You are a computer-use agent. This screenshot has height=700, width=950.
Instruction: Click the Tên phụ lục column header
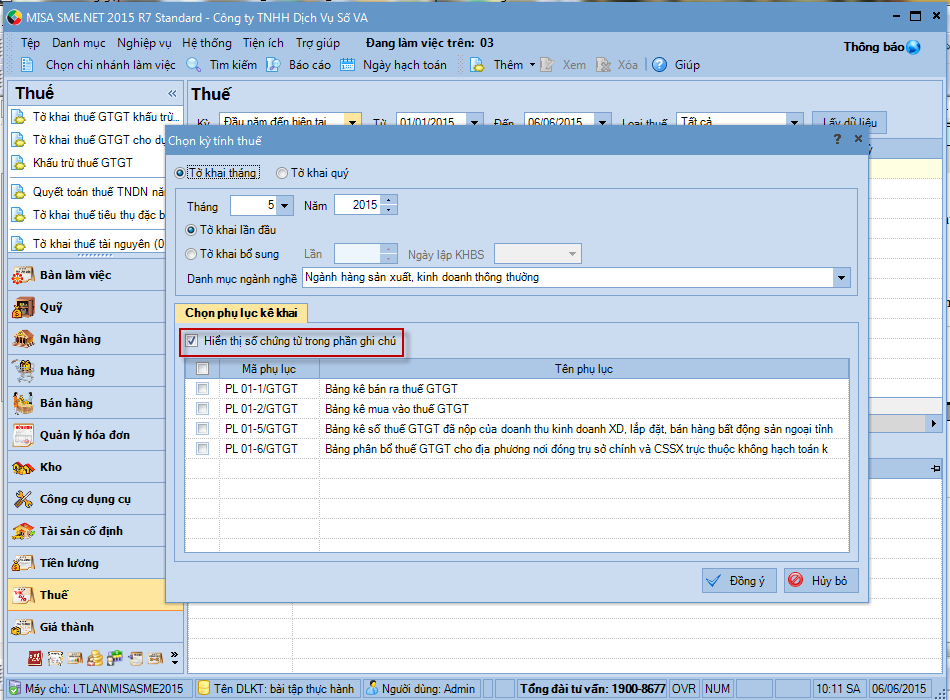click(584, 368)
